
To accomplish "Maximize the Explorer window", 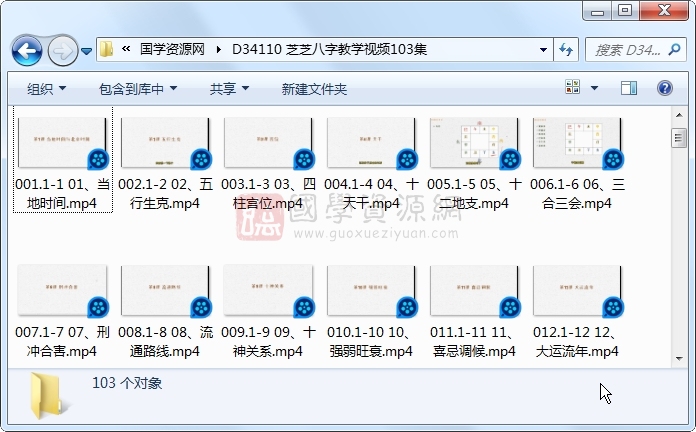I will coord(625,11).
